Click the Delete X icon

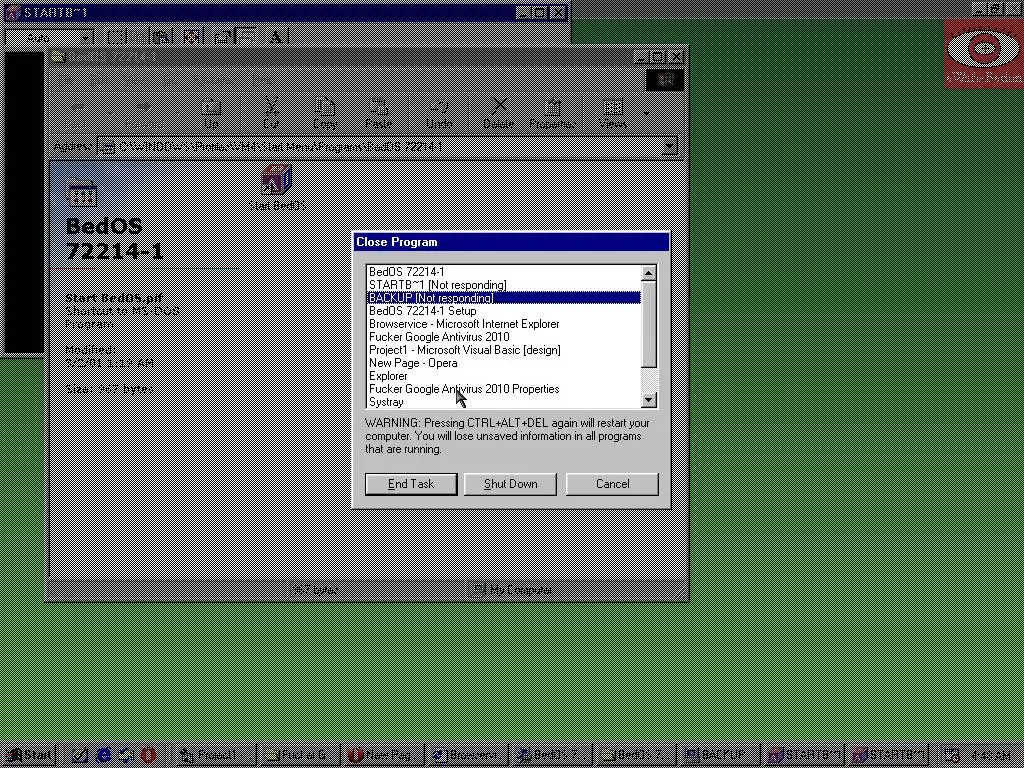pos(499,114)
